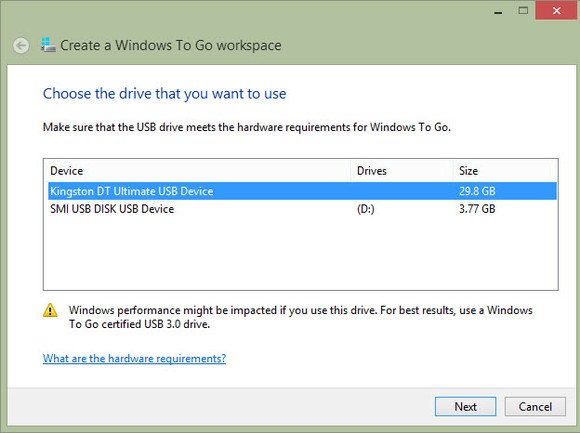Click the 3.77 GB size value

tap(477, 209)
